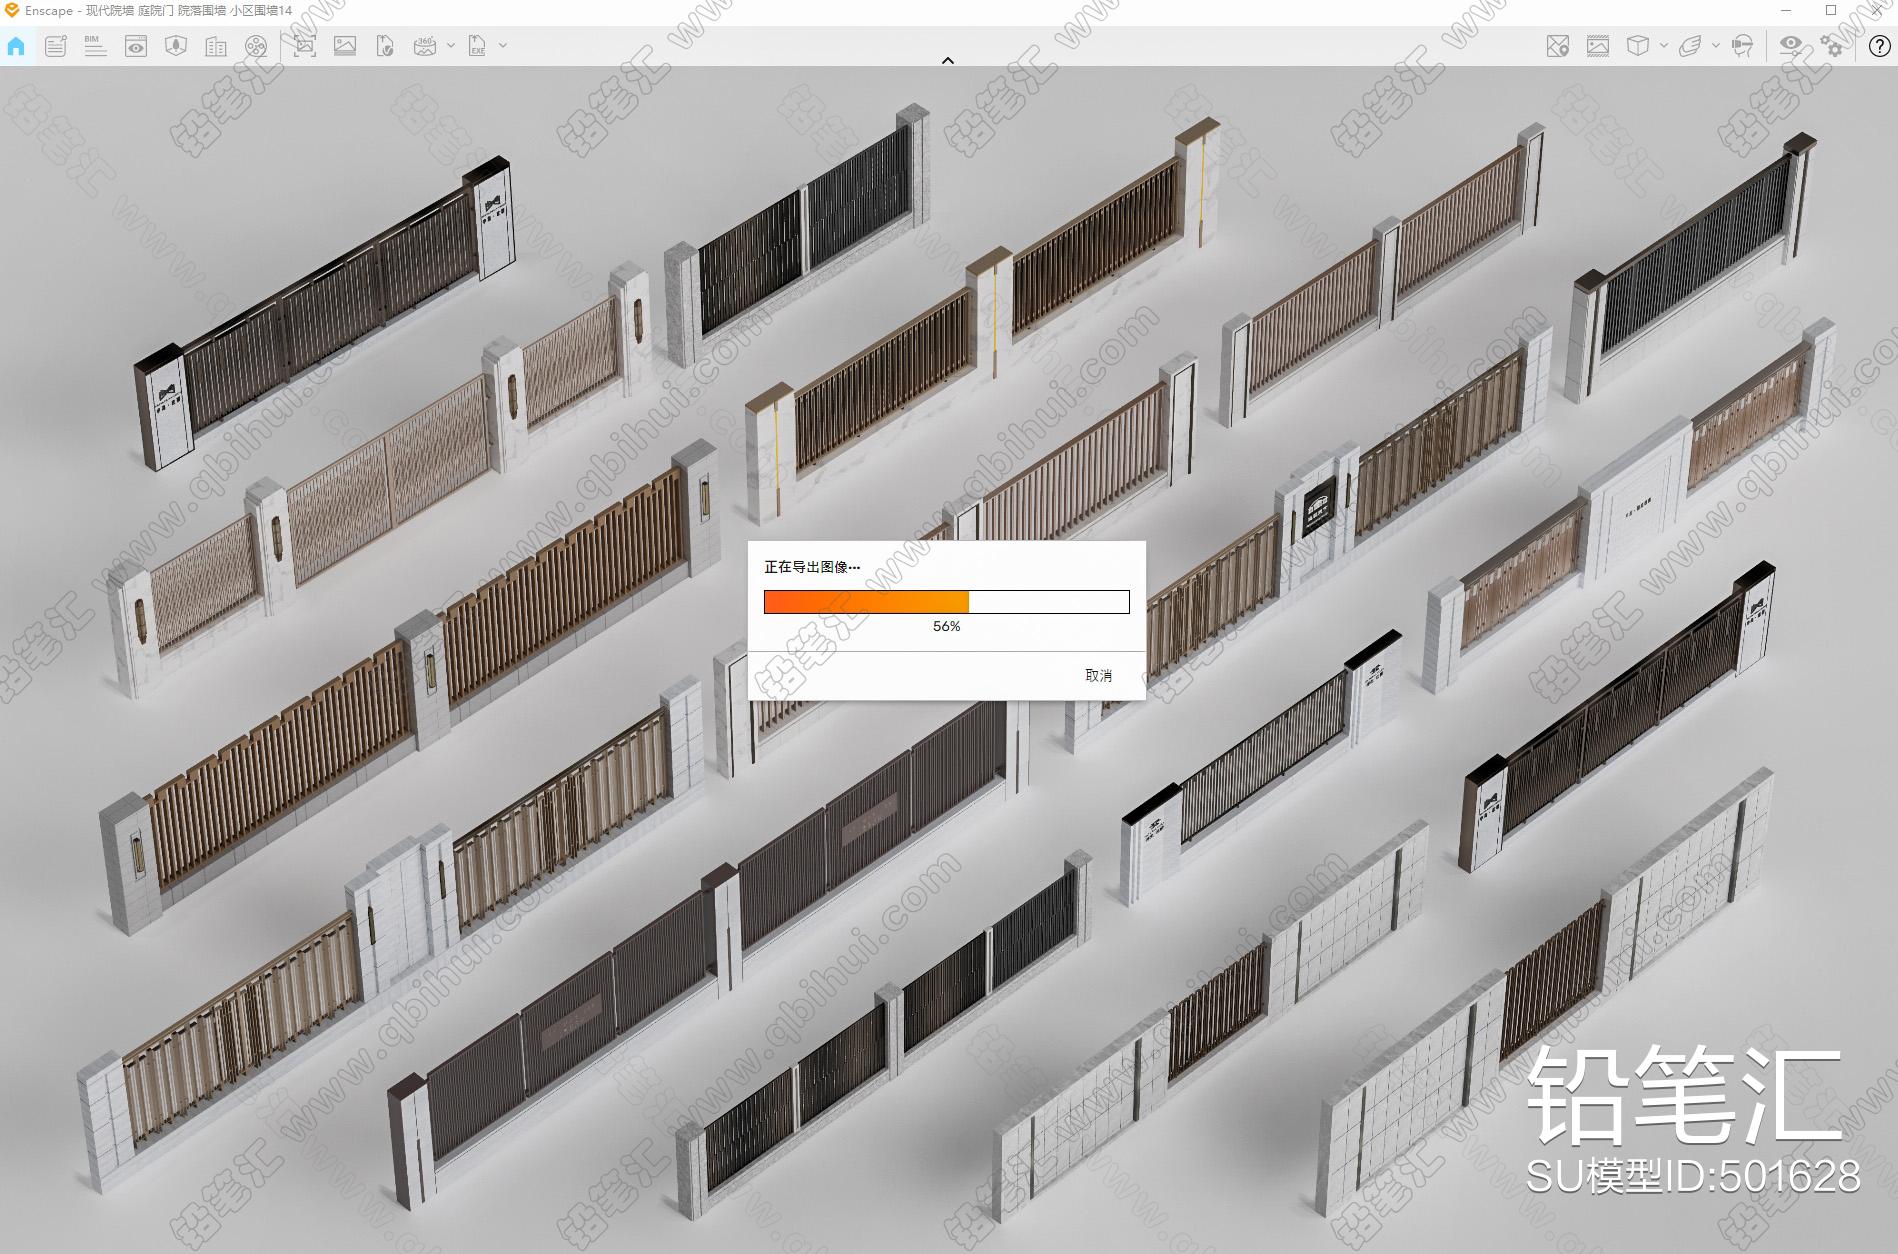Click the Enscape window title text
Viewport: 1898px width, 1254px height.
tap(158, 11)
